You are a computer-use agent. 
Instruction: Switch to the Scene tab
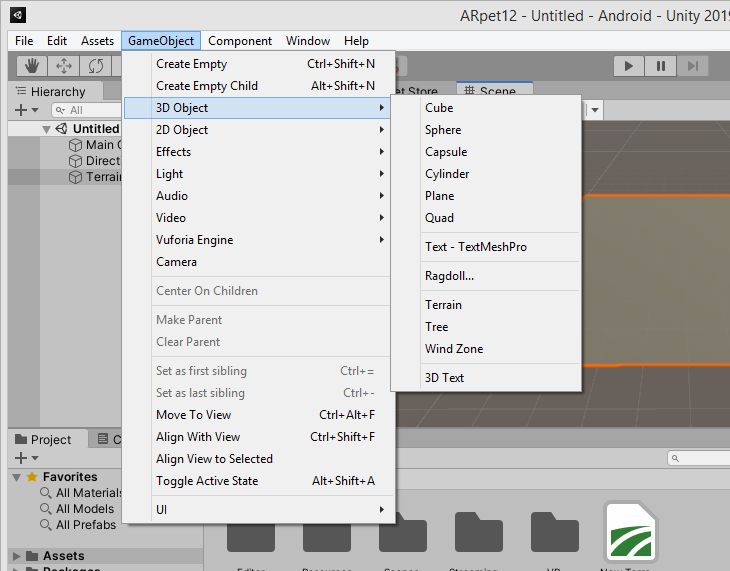pos(494,90)
